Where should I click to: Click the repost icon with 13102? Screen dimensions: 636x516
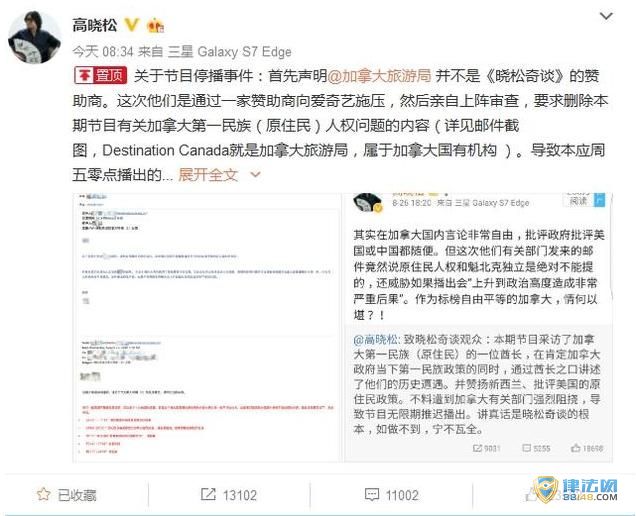tap(208, 494)
